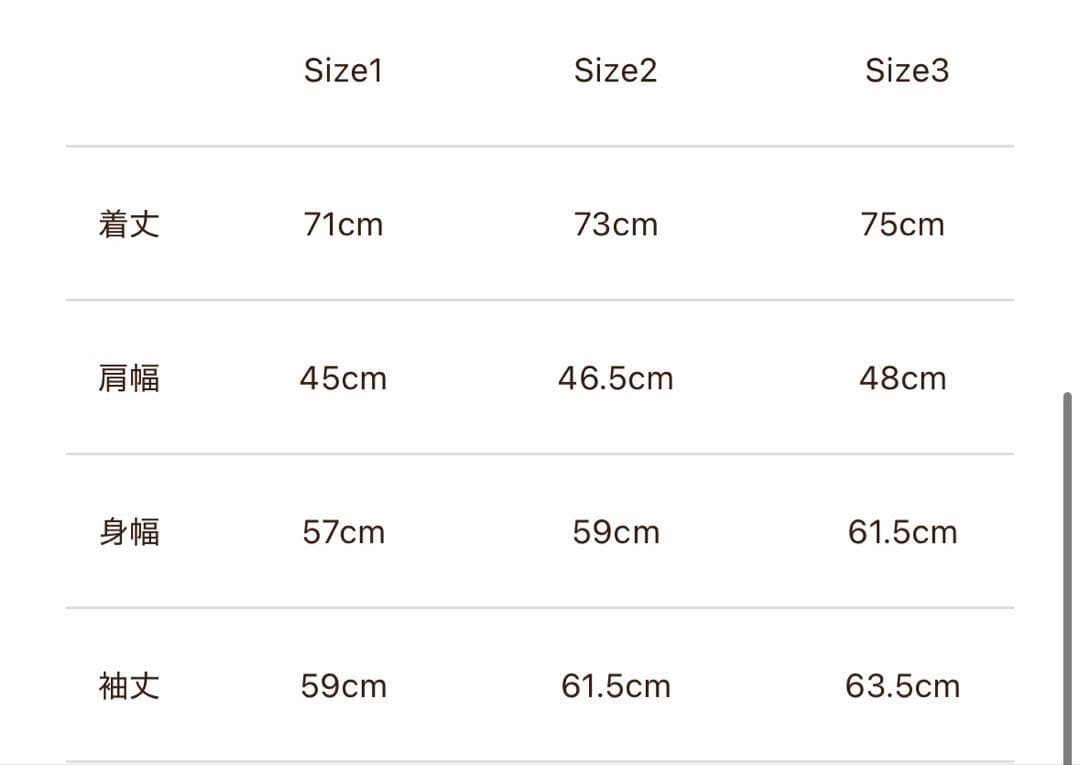1080x765 pixels.
Task: Select the 63.5cm sleeve length cell
Action: coord(902,686)
